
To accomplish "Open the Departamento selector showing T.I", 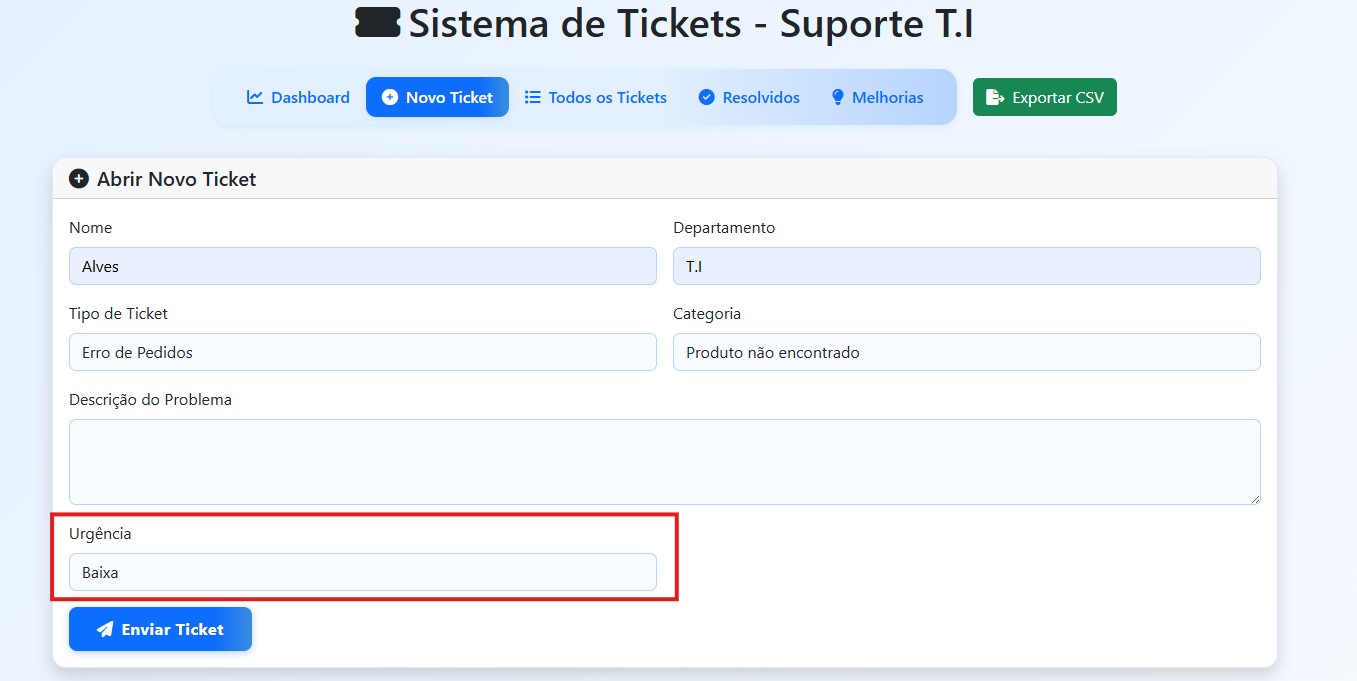I will coord(966,266).
